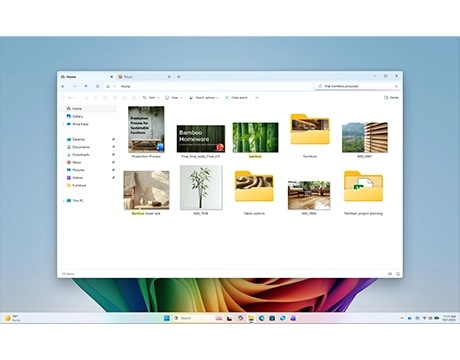The image size is (460, 360).
Task: Unpin Music using its pin icon
Action: click(x=113, y=162)
